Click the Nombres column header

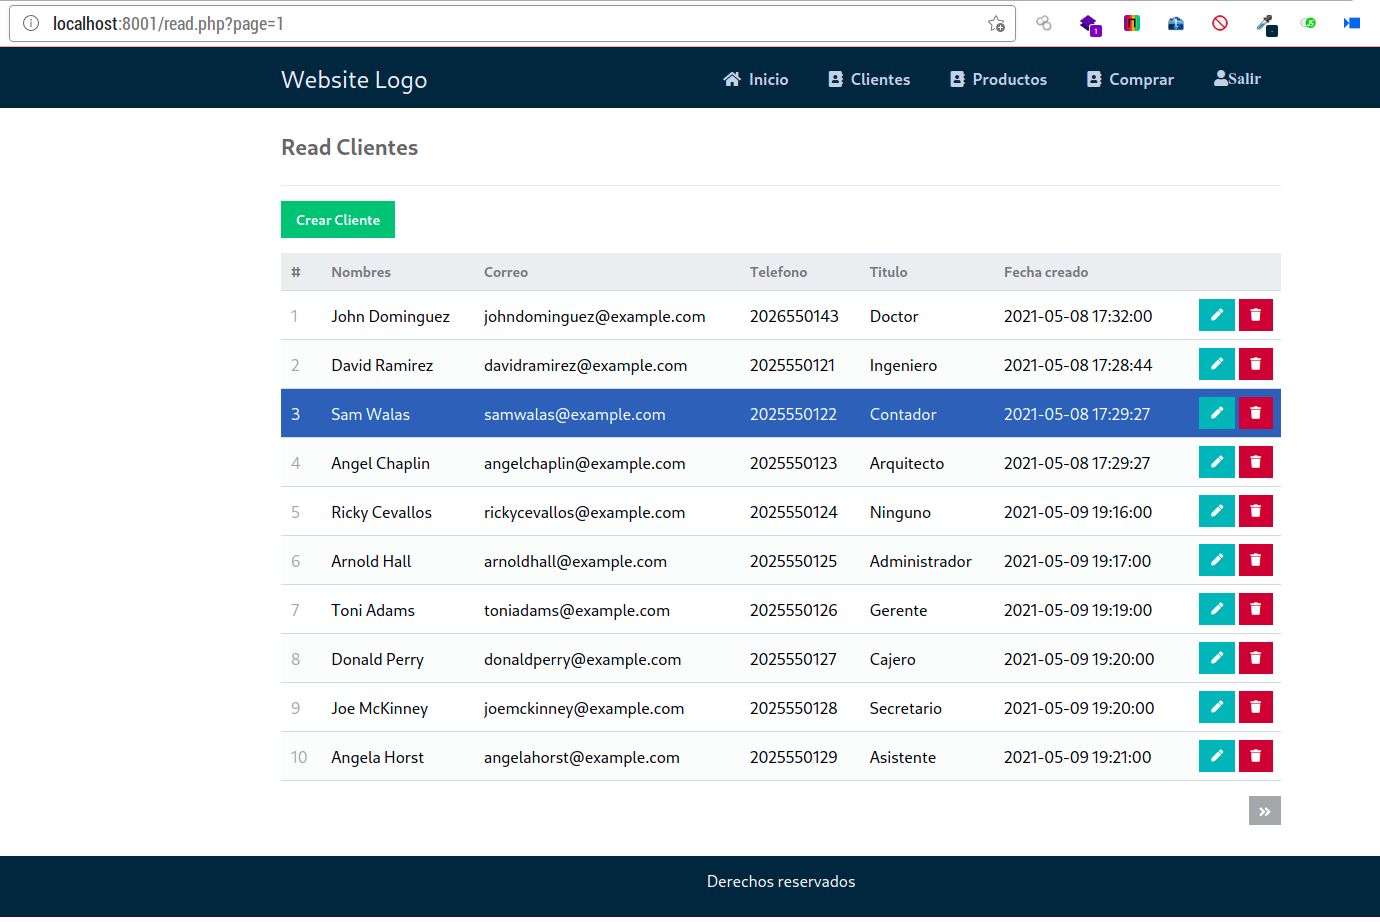click(361, 272)
